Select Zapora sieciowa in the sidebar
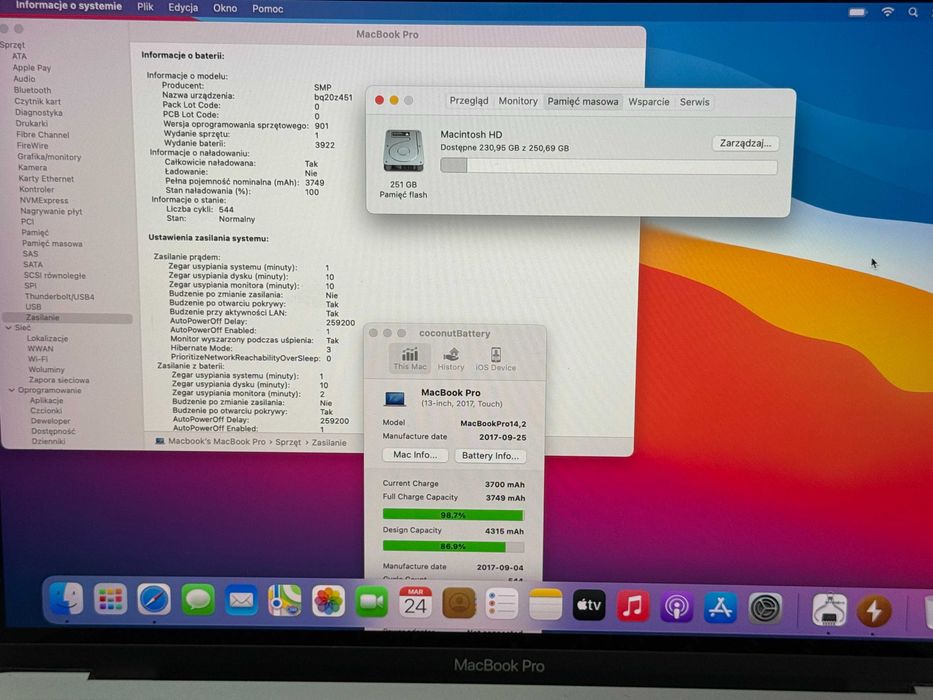 coord(59,380)
